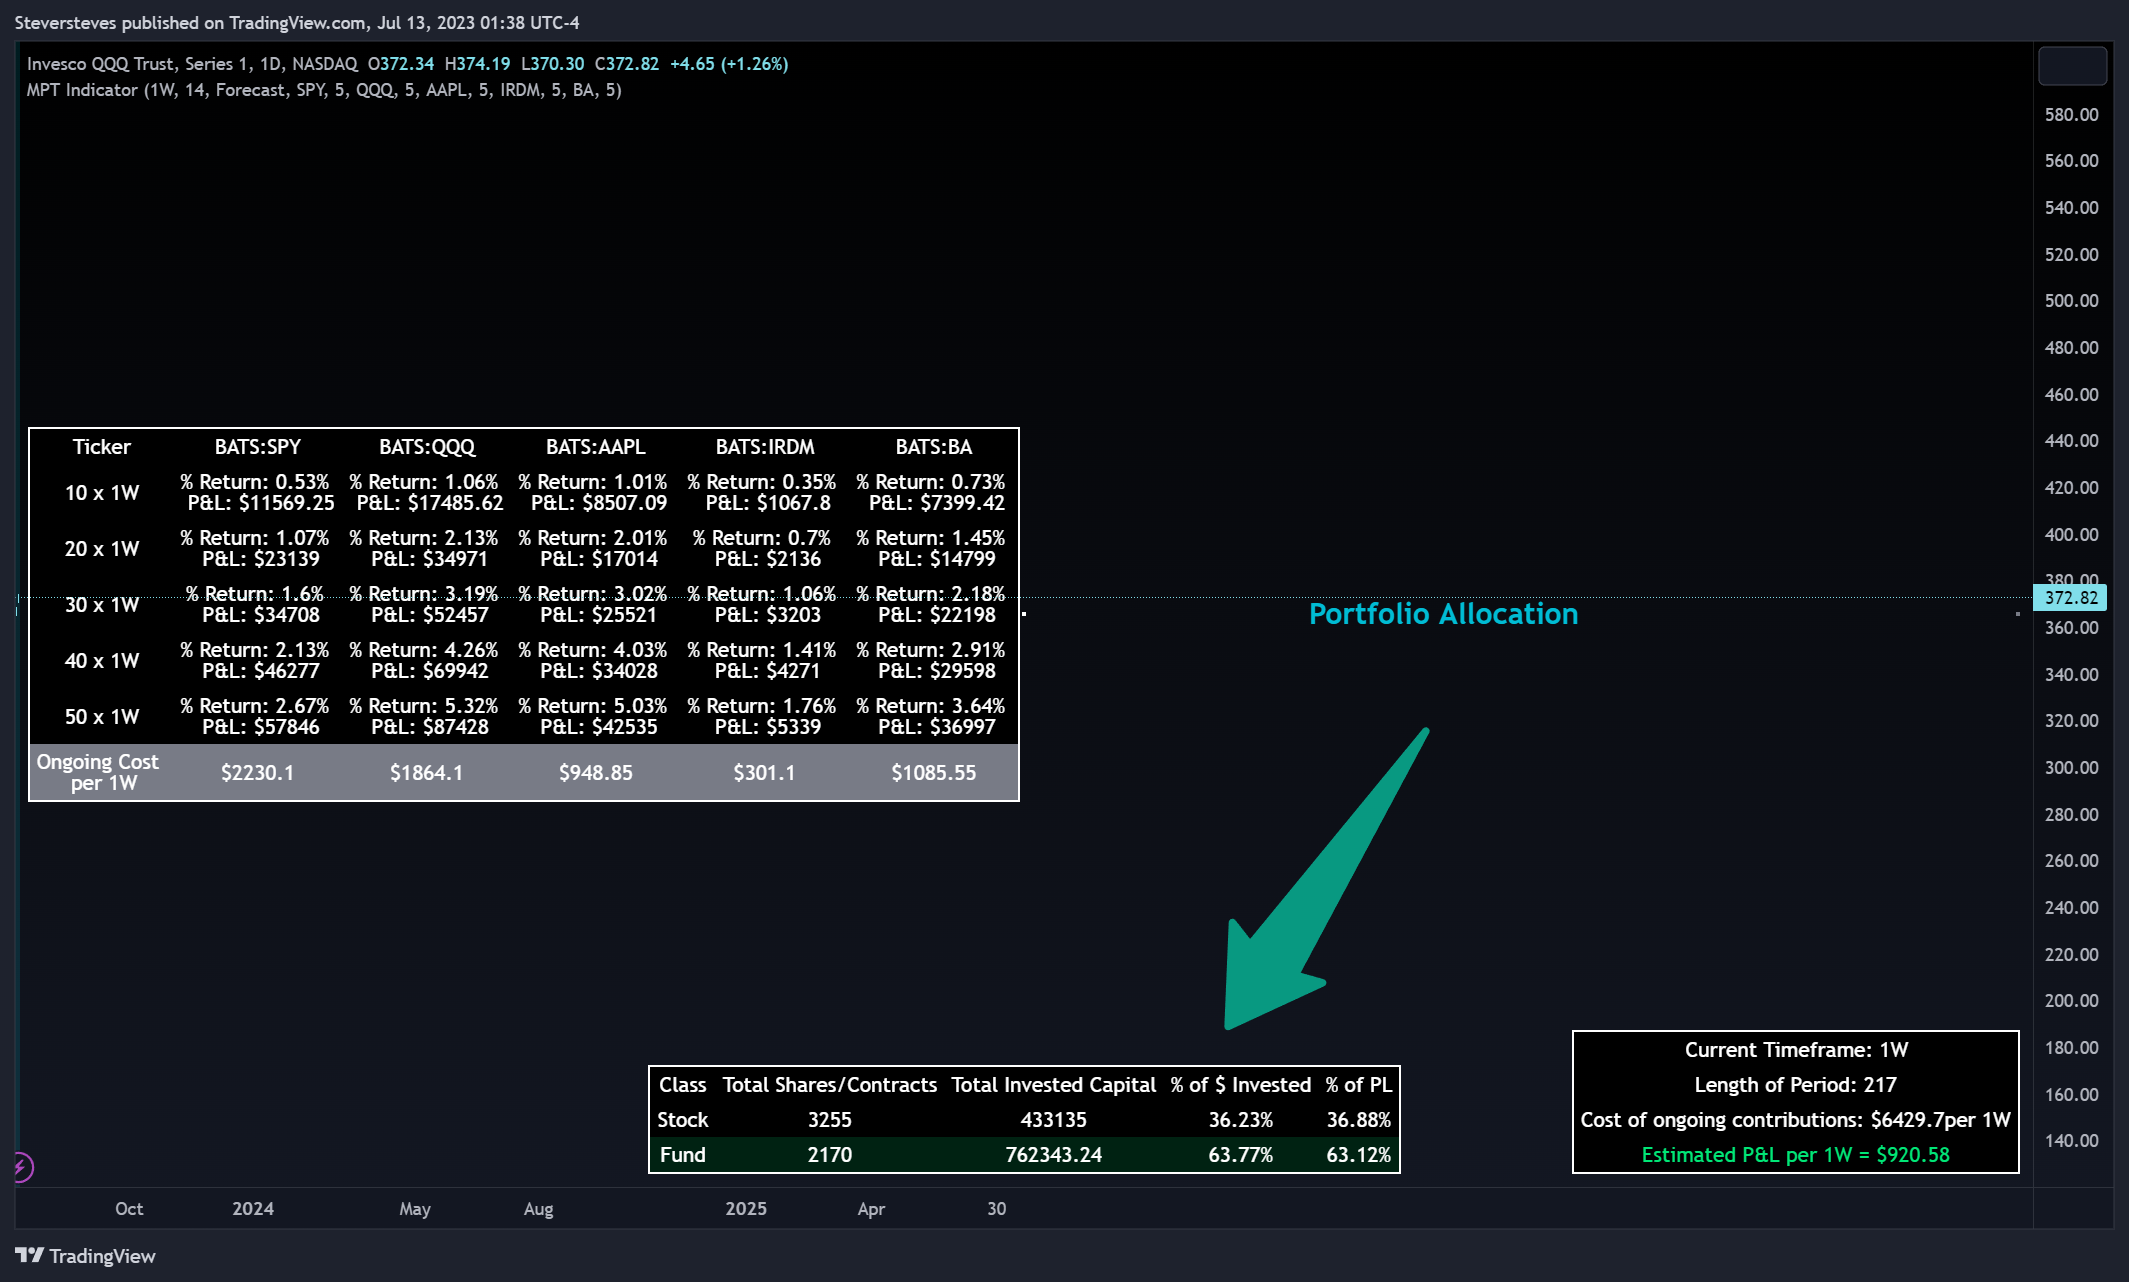Click the 372.82 current price label
Viewport: 2129px width, 1282px height.
tap(2070, 598)
